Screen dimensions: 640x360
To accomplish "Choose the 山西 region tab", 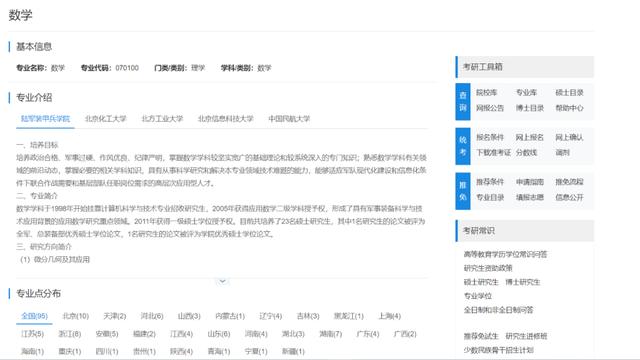I will (x=189, y=316).
